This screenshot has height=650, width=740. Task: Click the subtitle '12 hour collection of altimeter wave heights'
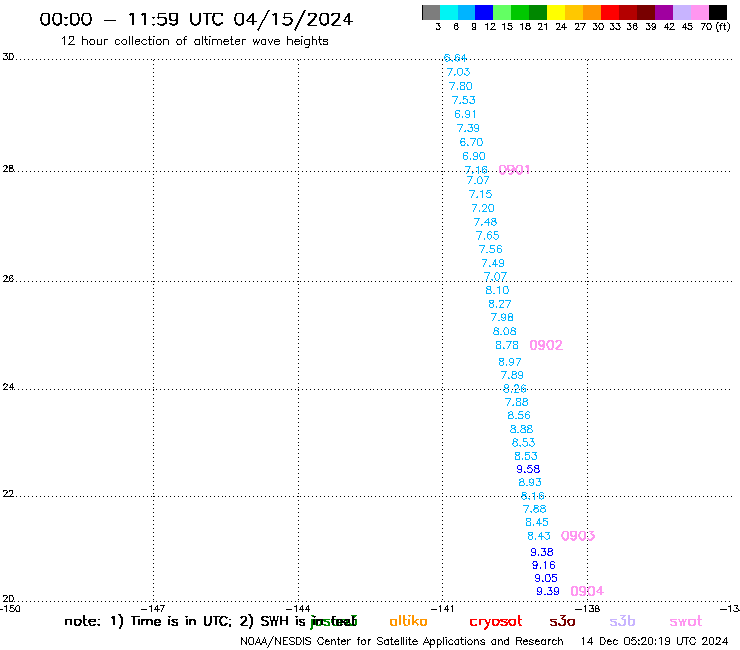[x=194, y=41]
